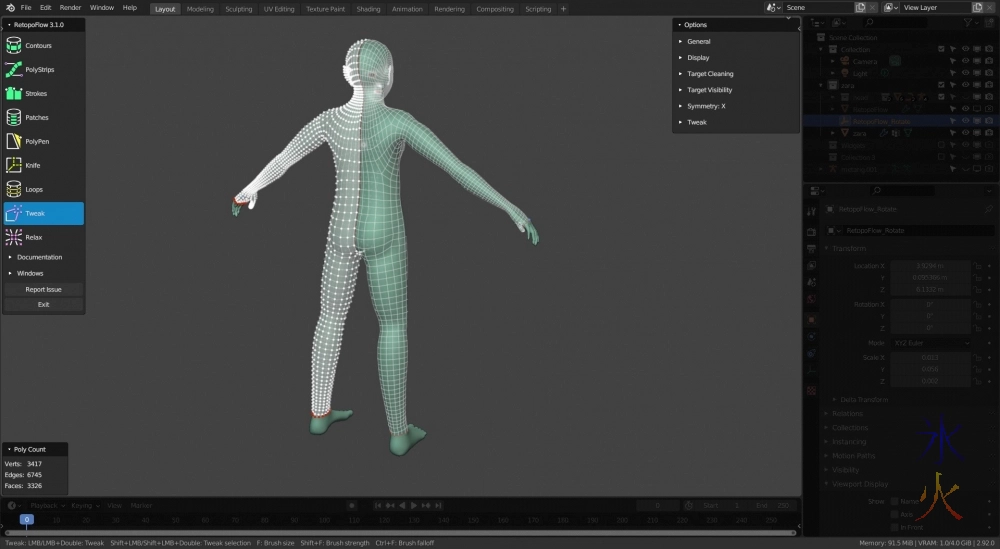
Task: Expand the Documentation section
Action: pos(39,257)
